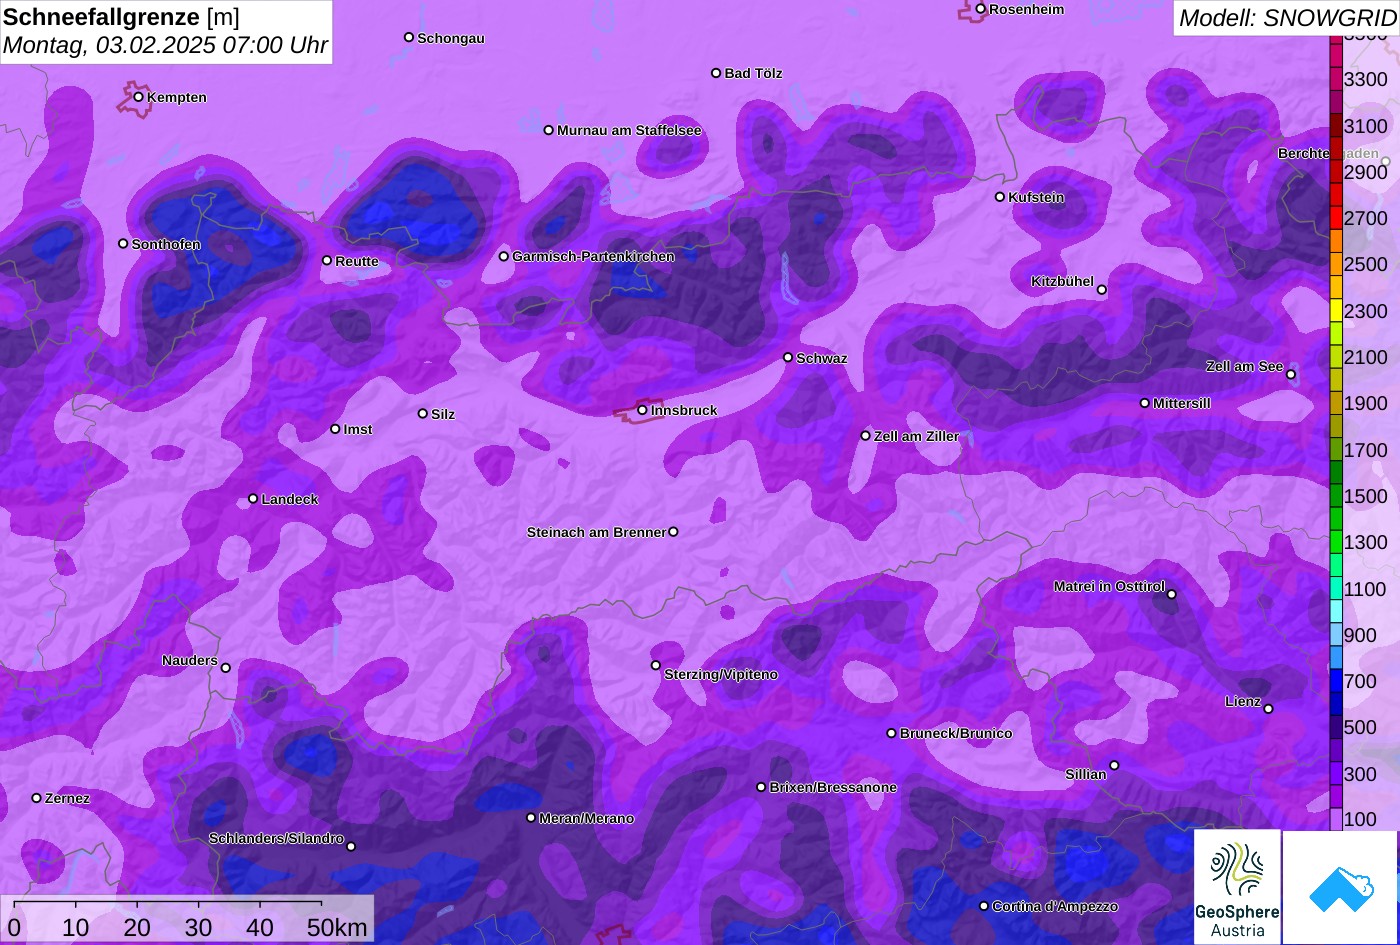Click the 'Brixen/Bressanone' label
Image resolution: width=1400 pixels, height=945 pixels.
tap(833, 787)
